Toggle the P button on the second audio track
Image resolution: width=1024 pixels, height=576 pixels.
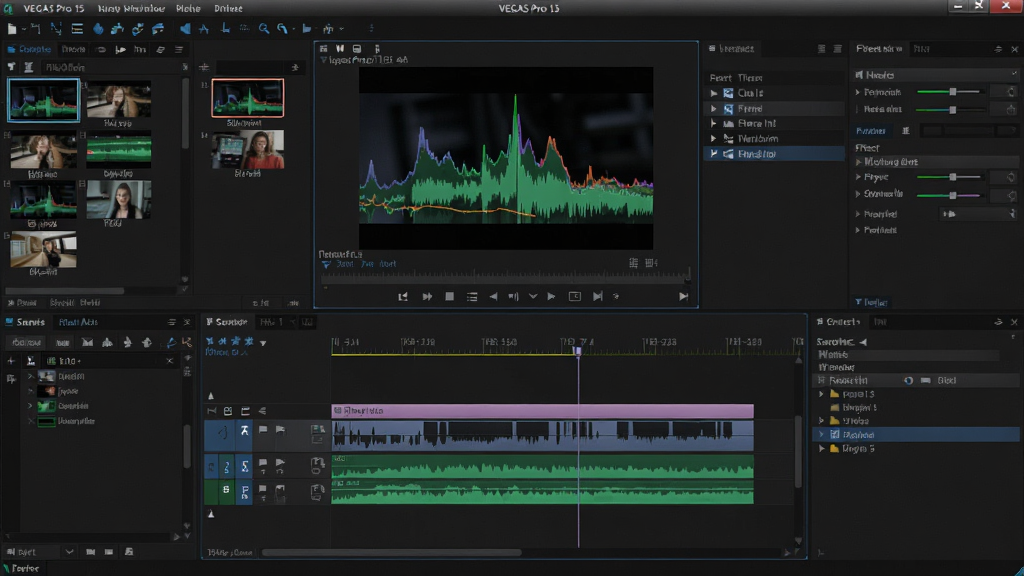(x=244, y=491)
